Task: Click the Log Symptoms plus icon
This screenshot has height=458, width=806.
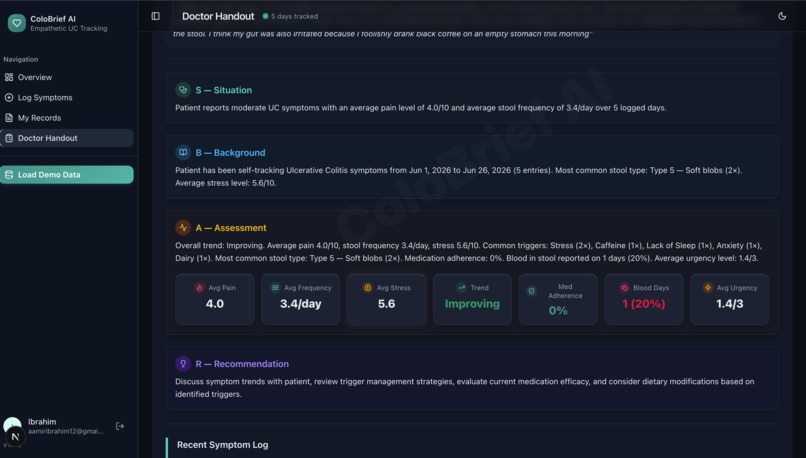Action: pos(9,98)
